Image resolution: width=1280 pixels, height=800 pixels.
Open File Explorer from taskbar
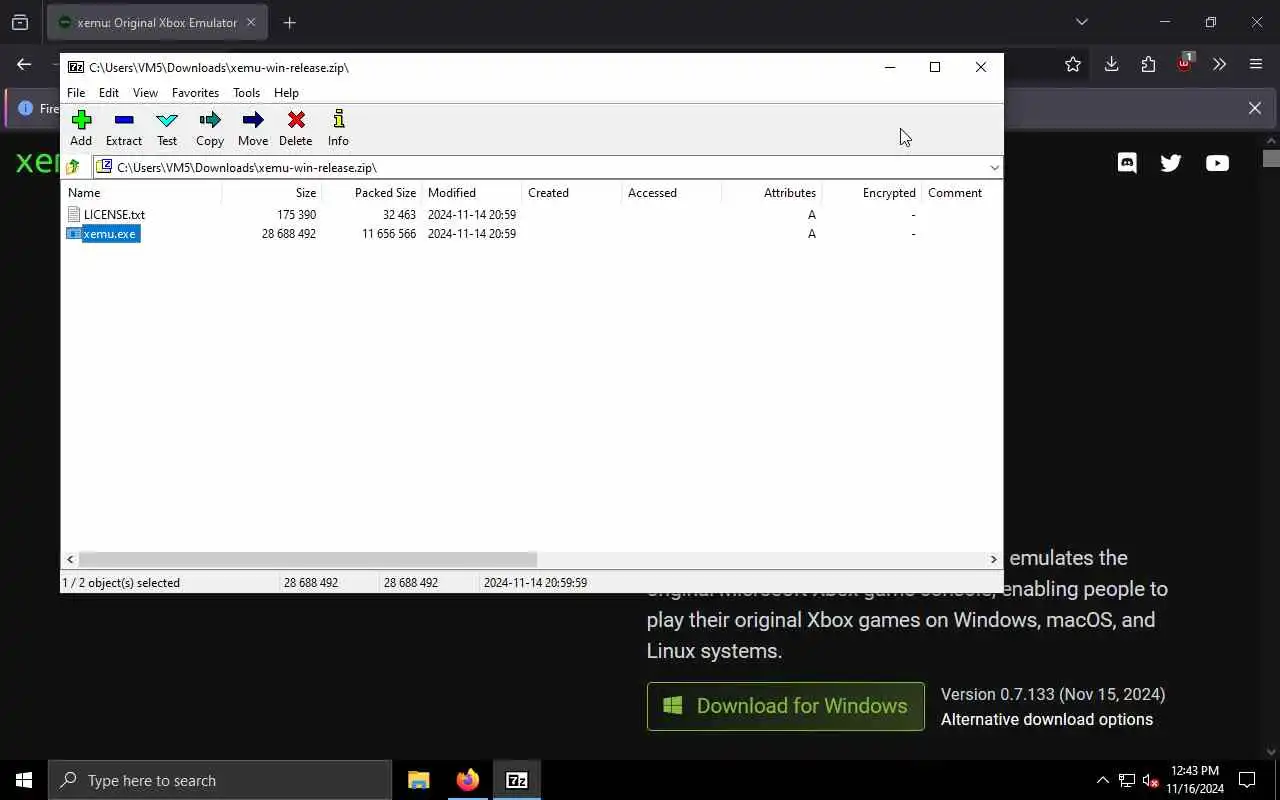coord(418,780)
